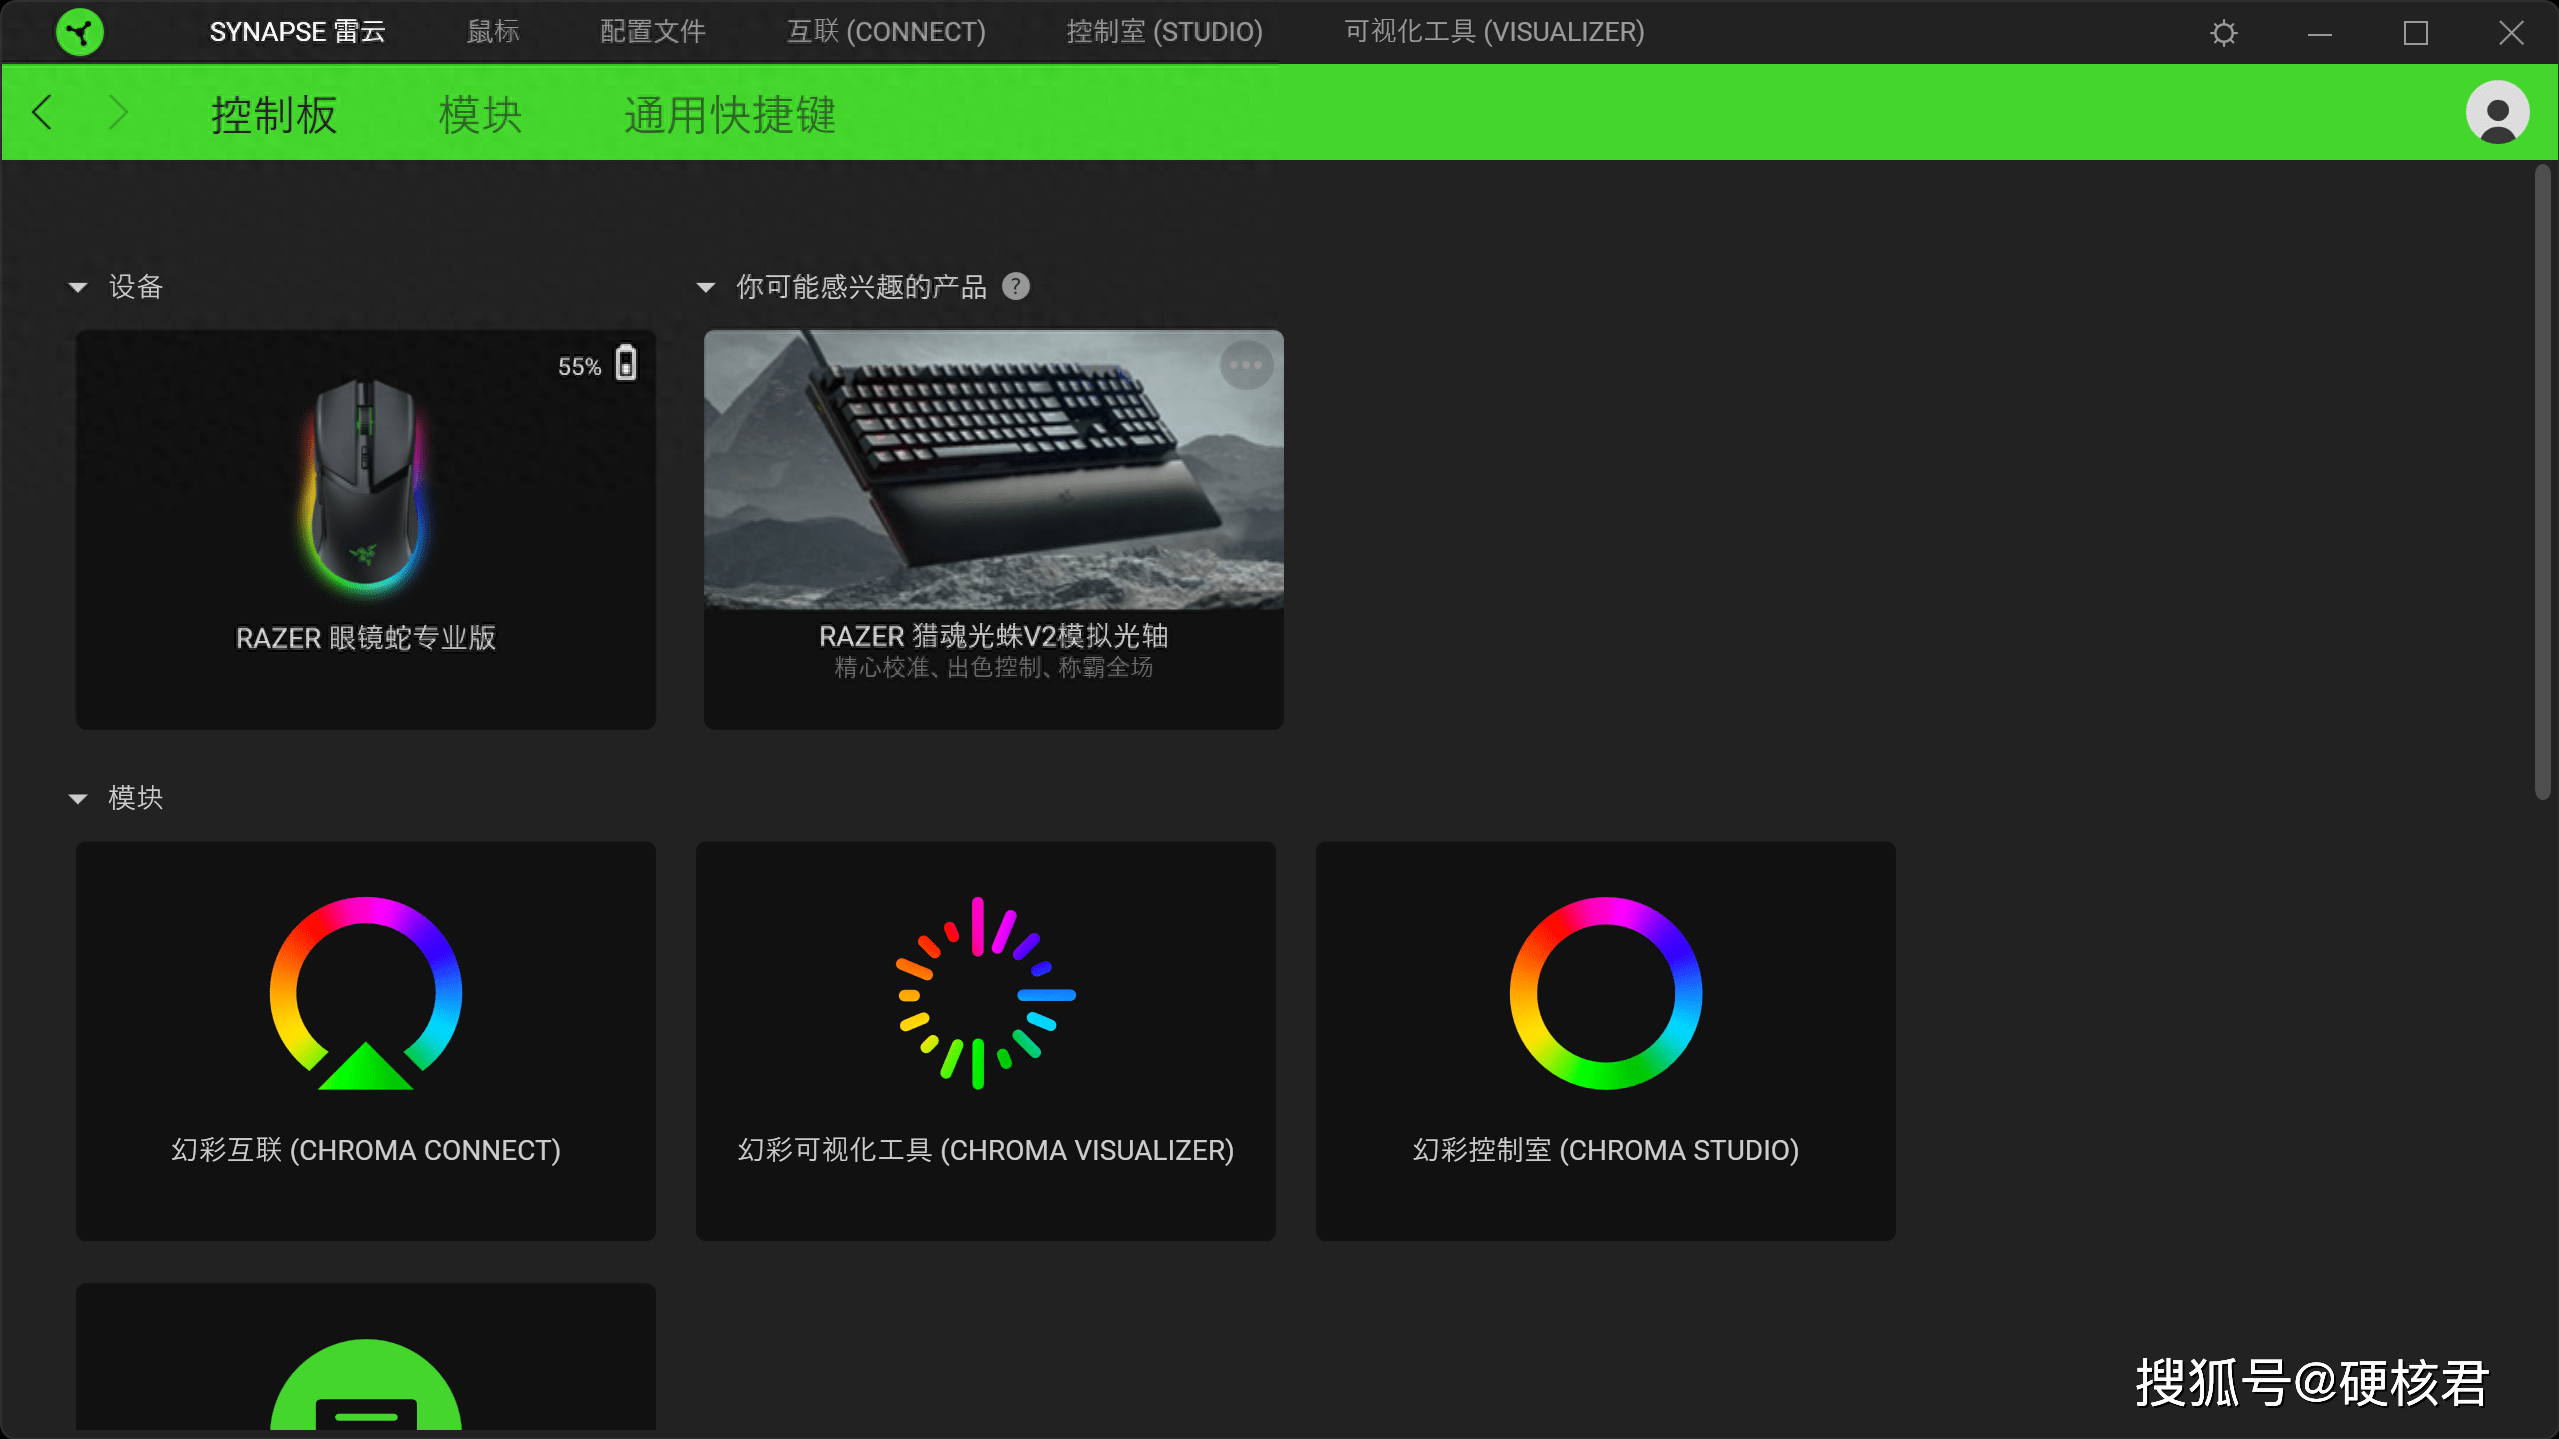
Task: Open 幻彩可视化工具 (CHROMA VISUALIZER) label
Action: coord(985,1150)
